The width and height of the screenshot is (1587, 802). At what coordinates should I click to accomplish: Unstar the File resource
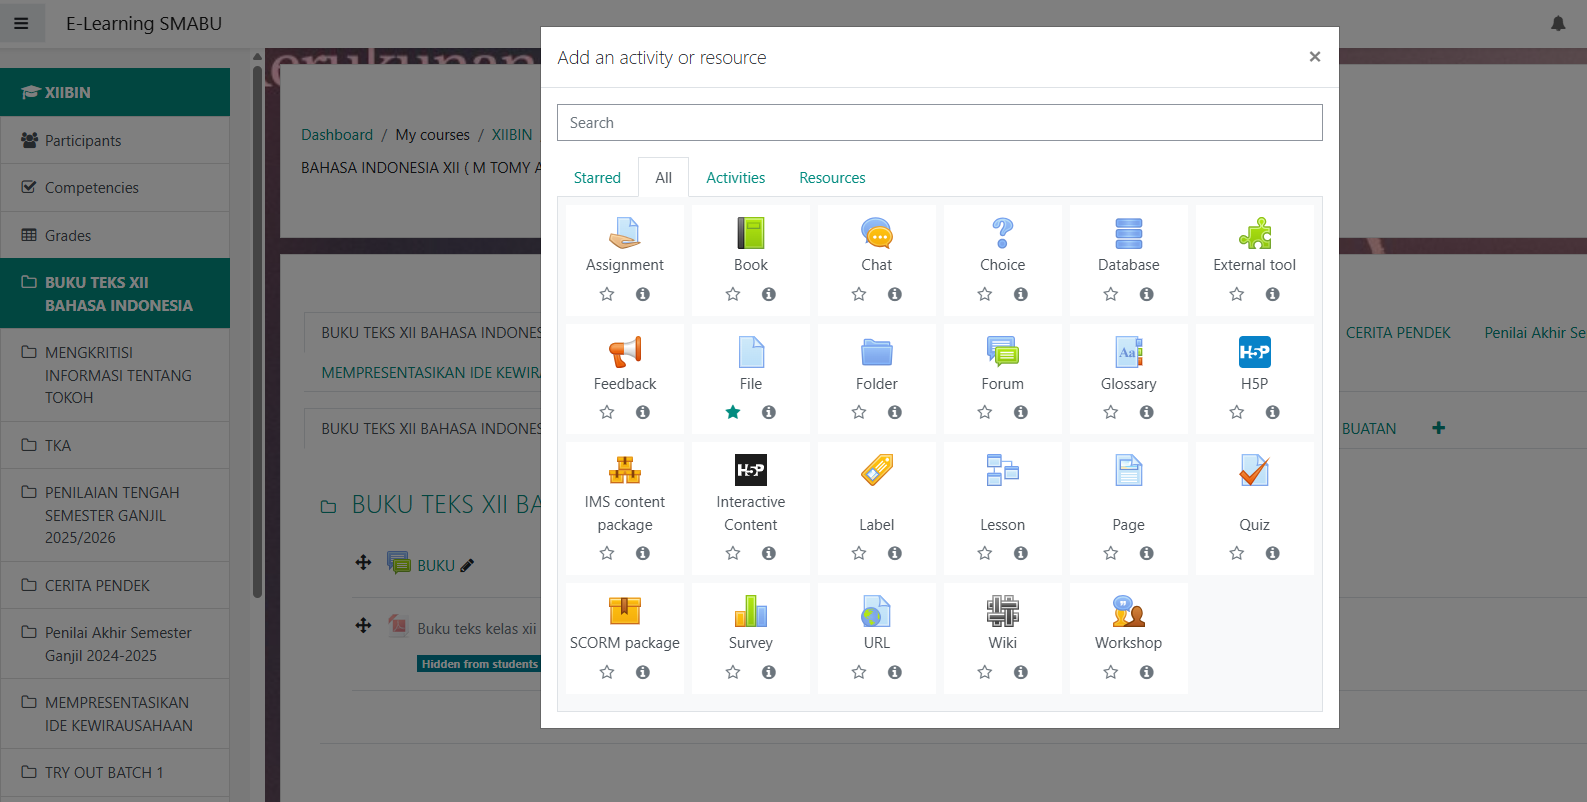(733, 412)
